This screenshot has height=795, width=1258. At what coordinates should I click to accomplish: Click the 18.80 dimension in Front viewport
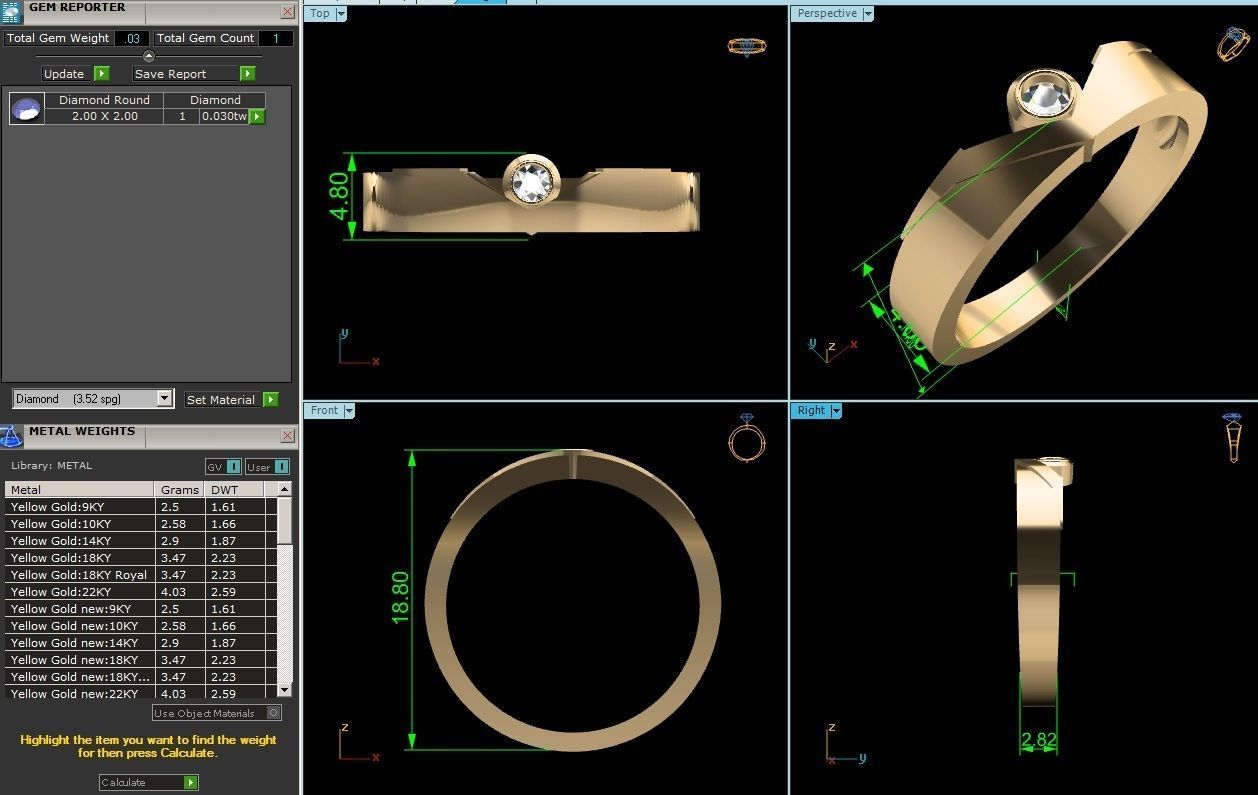point(400,598)
